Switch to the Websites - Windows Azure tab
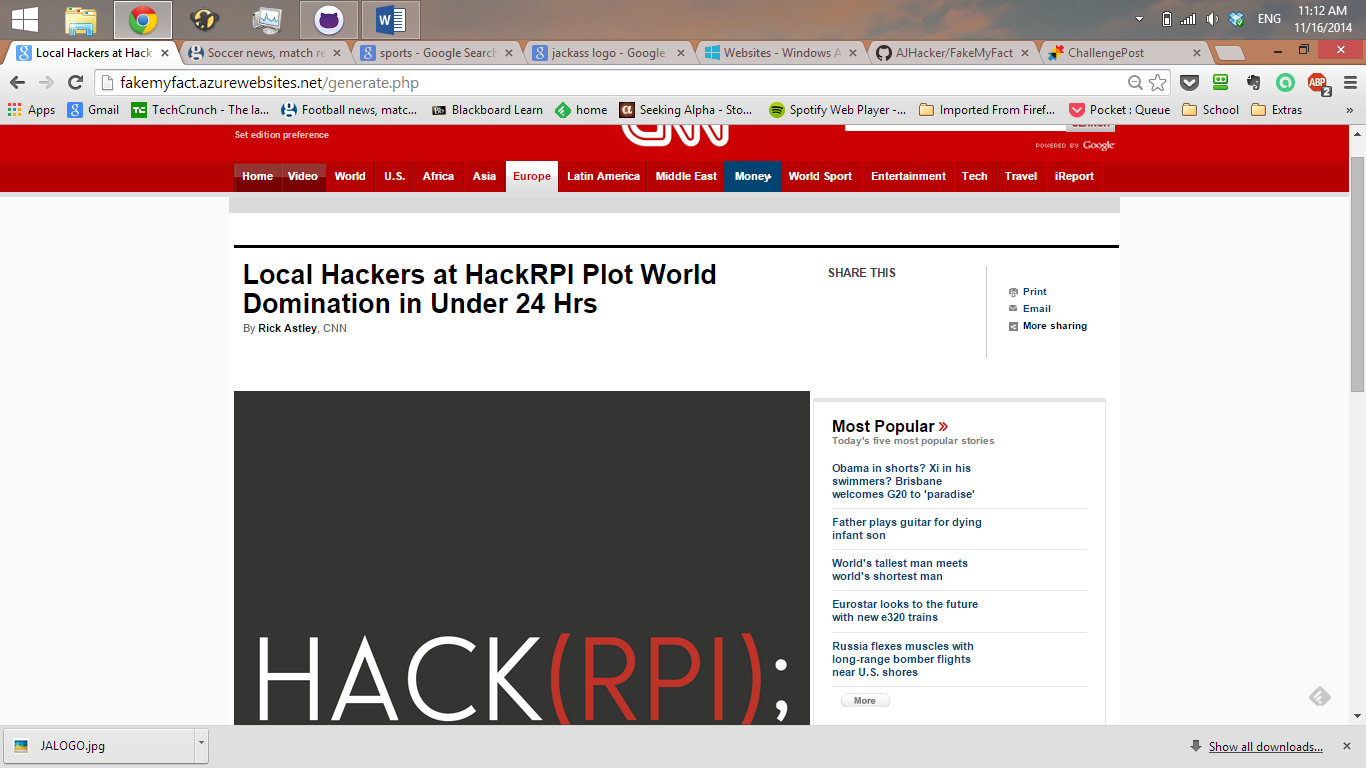The height and width of the screenshot is (768, 1366). [x=781, y=53]
